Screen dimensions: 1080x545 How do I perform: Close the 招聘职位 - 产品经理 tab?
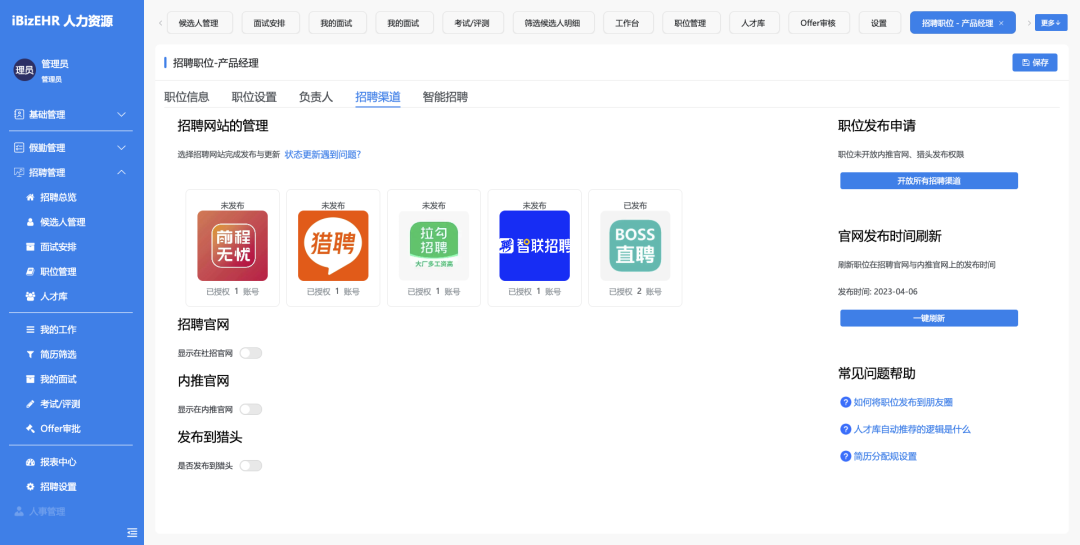pyautogui.click(x=1001, y=23)
